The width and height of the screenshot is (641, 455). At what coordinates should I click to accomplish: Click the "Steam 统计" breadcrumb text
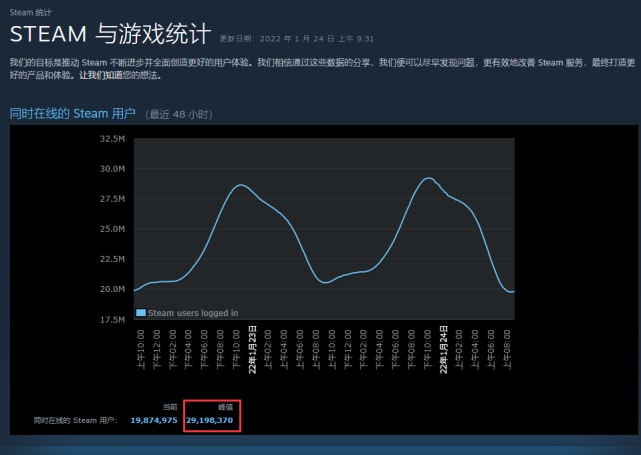click(31, 13)
